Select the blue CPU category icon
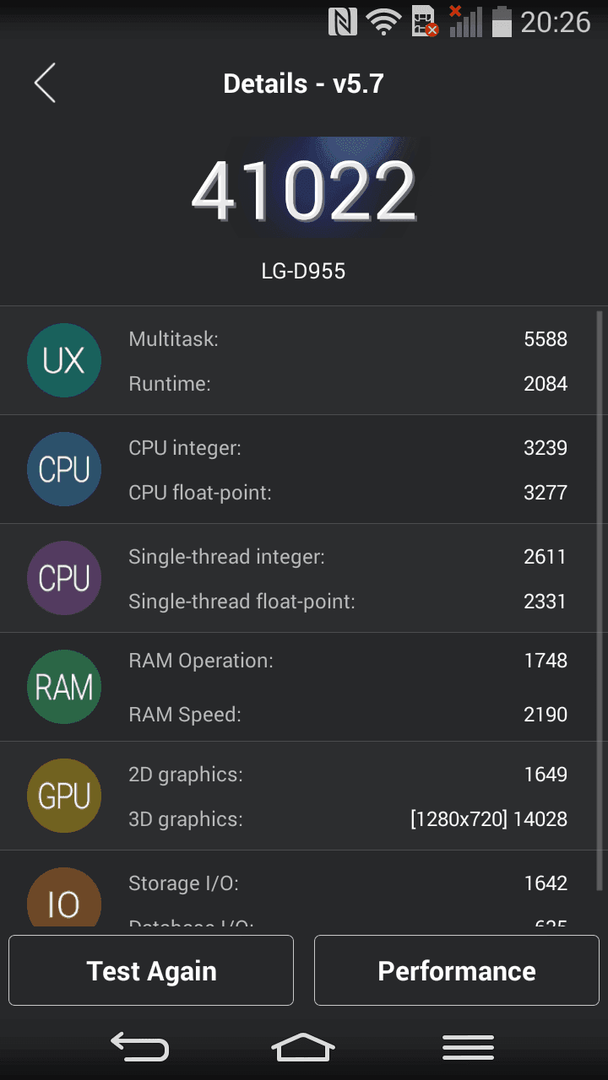This screenshot has width=608, height=1080. pyautogui.click(x=64, y=469)
